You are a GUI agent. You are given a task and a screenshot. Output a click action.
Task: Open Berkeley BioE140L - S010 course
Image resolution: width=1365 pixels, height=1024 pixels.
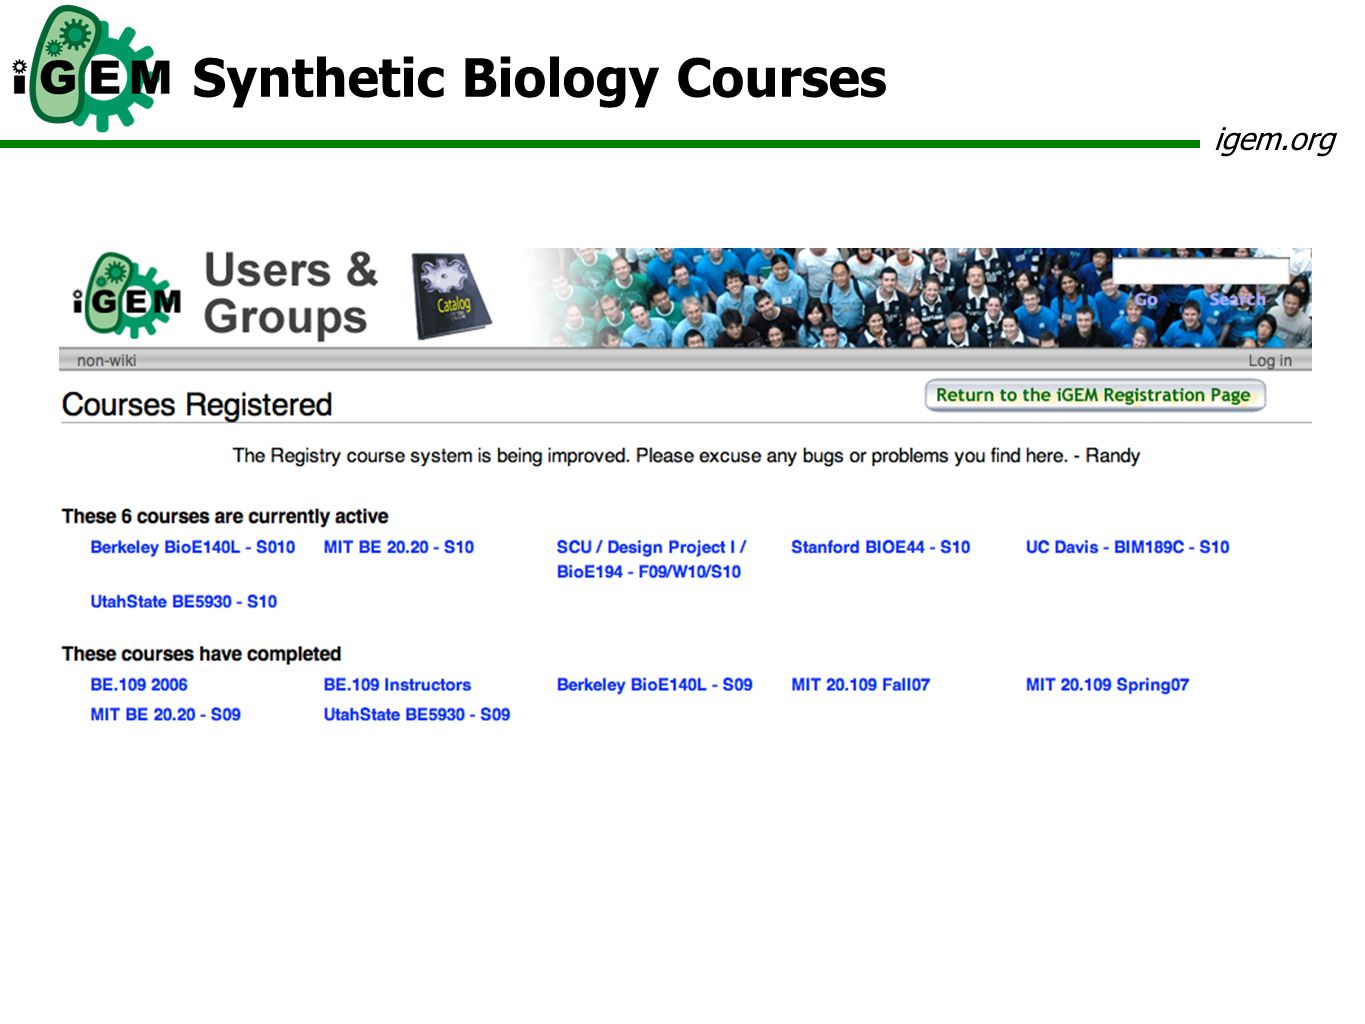click(193, 547)
